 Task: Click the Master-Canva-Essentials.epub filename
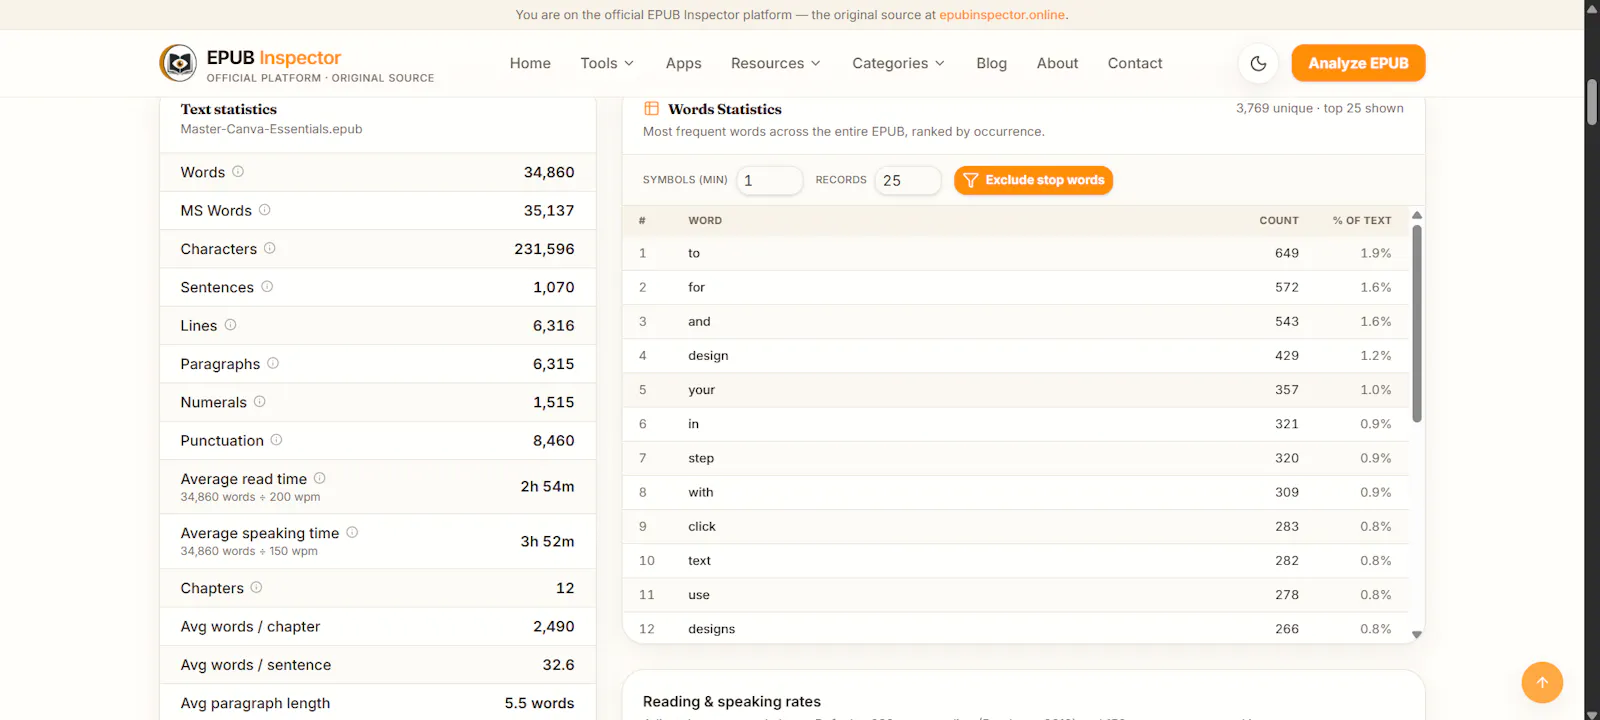click(271, 129)
